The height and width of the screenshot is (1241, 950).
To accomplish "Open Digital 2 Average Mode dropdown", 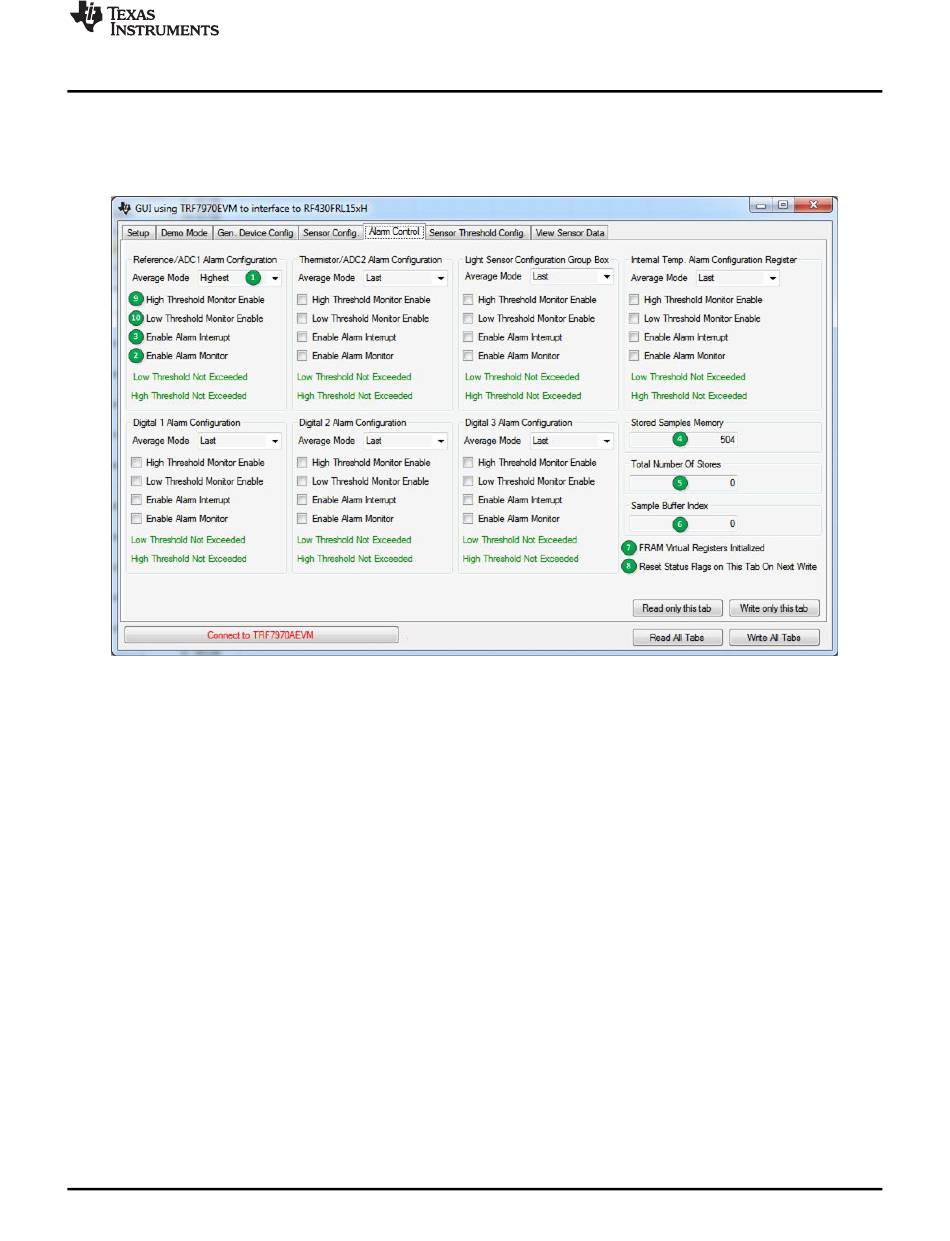I will [x=404, y=440].
